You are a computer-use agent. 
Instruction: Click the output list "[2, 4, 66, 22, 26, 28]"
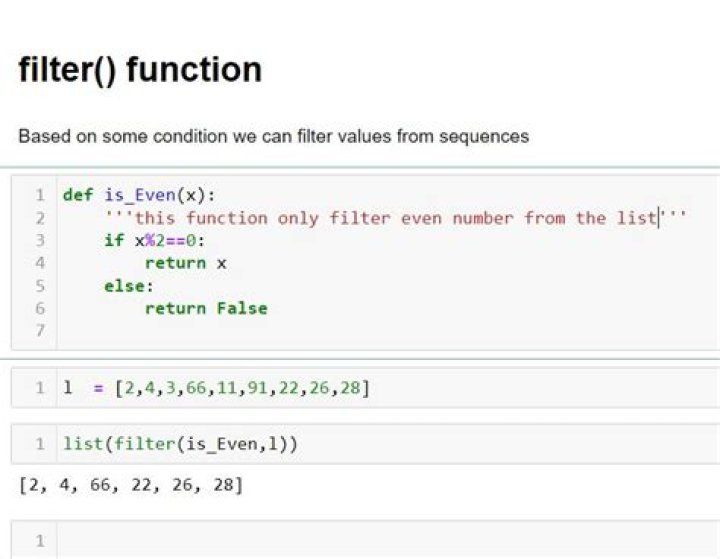[130, 486]
